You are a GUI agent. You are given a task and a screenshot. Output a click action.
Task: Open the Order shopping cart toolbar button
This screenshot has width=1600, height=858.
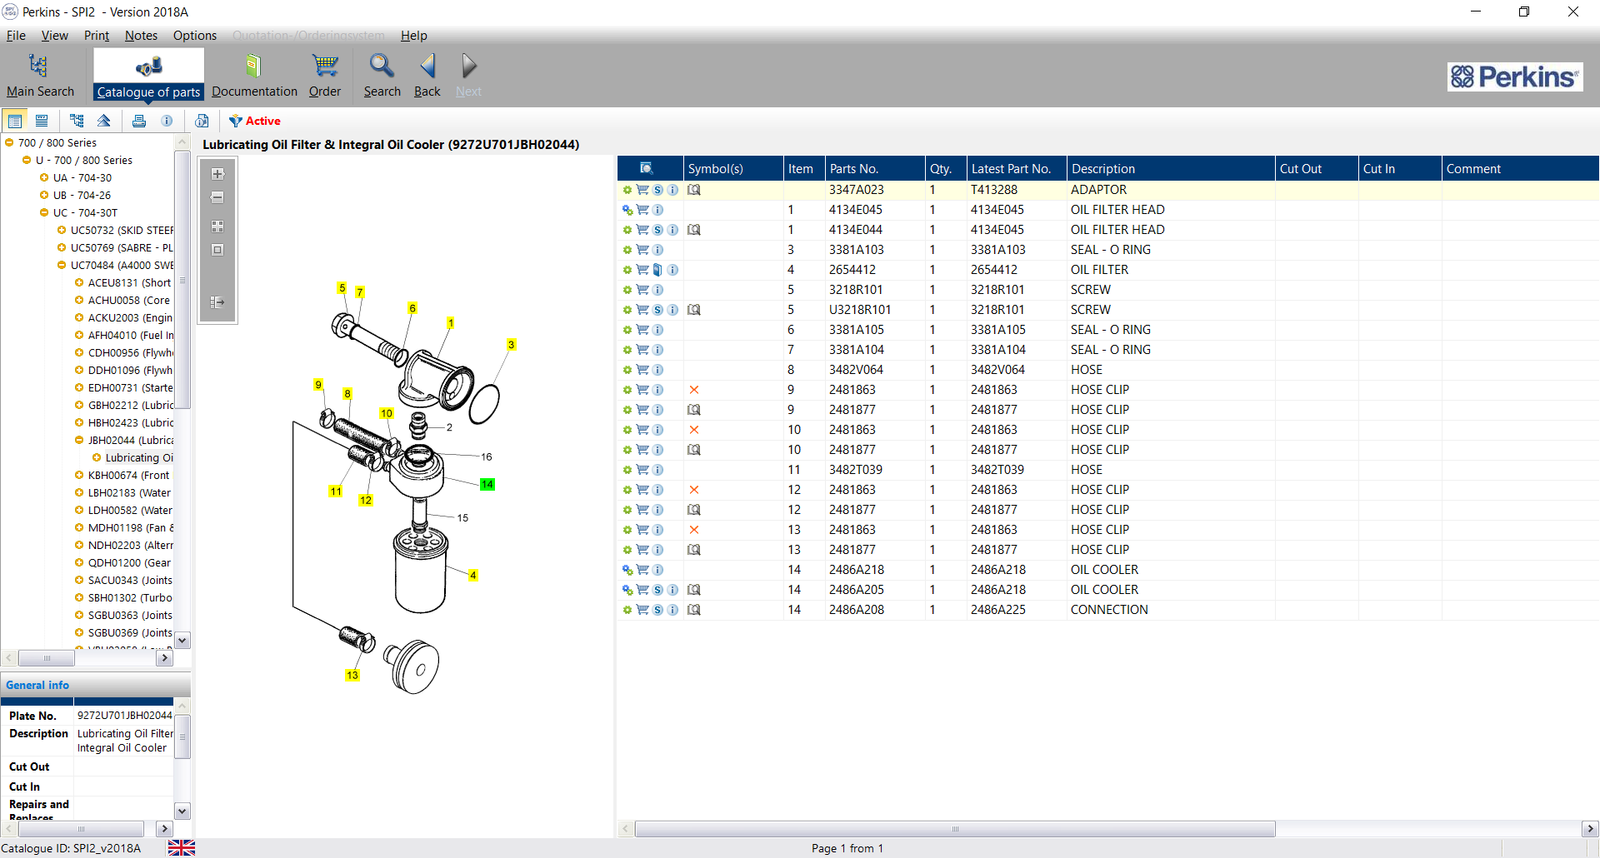coord(325,66)
